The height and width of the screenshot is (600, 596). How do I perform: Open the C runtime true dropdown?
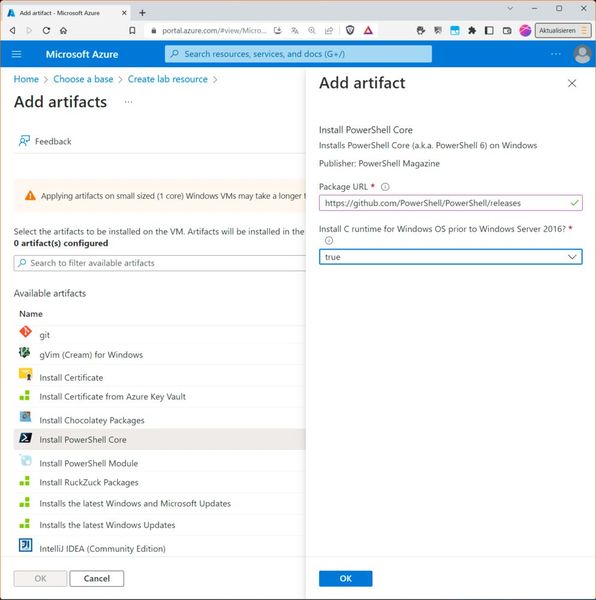coord(450,257)
